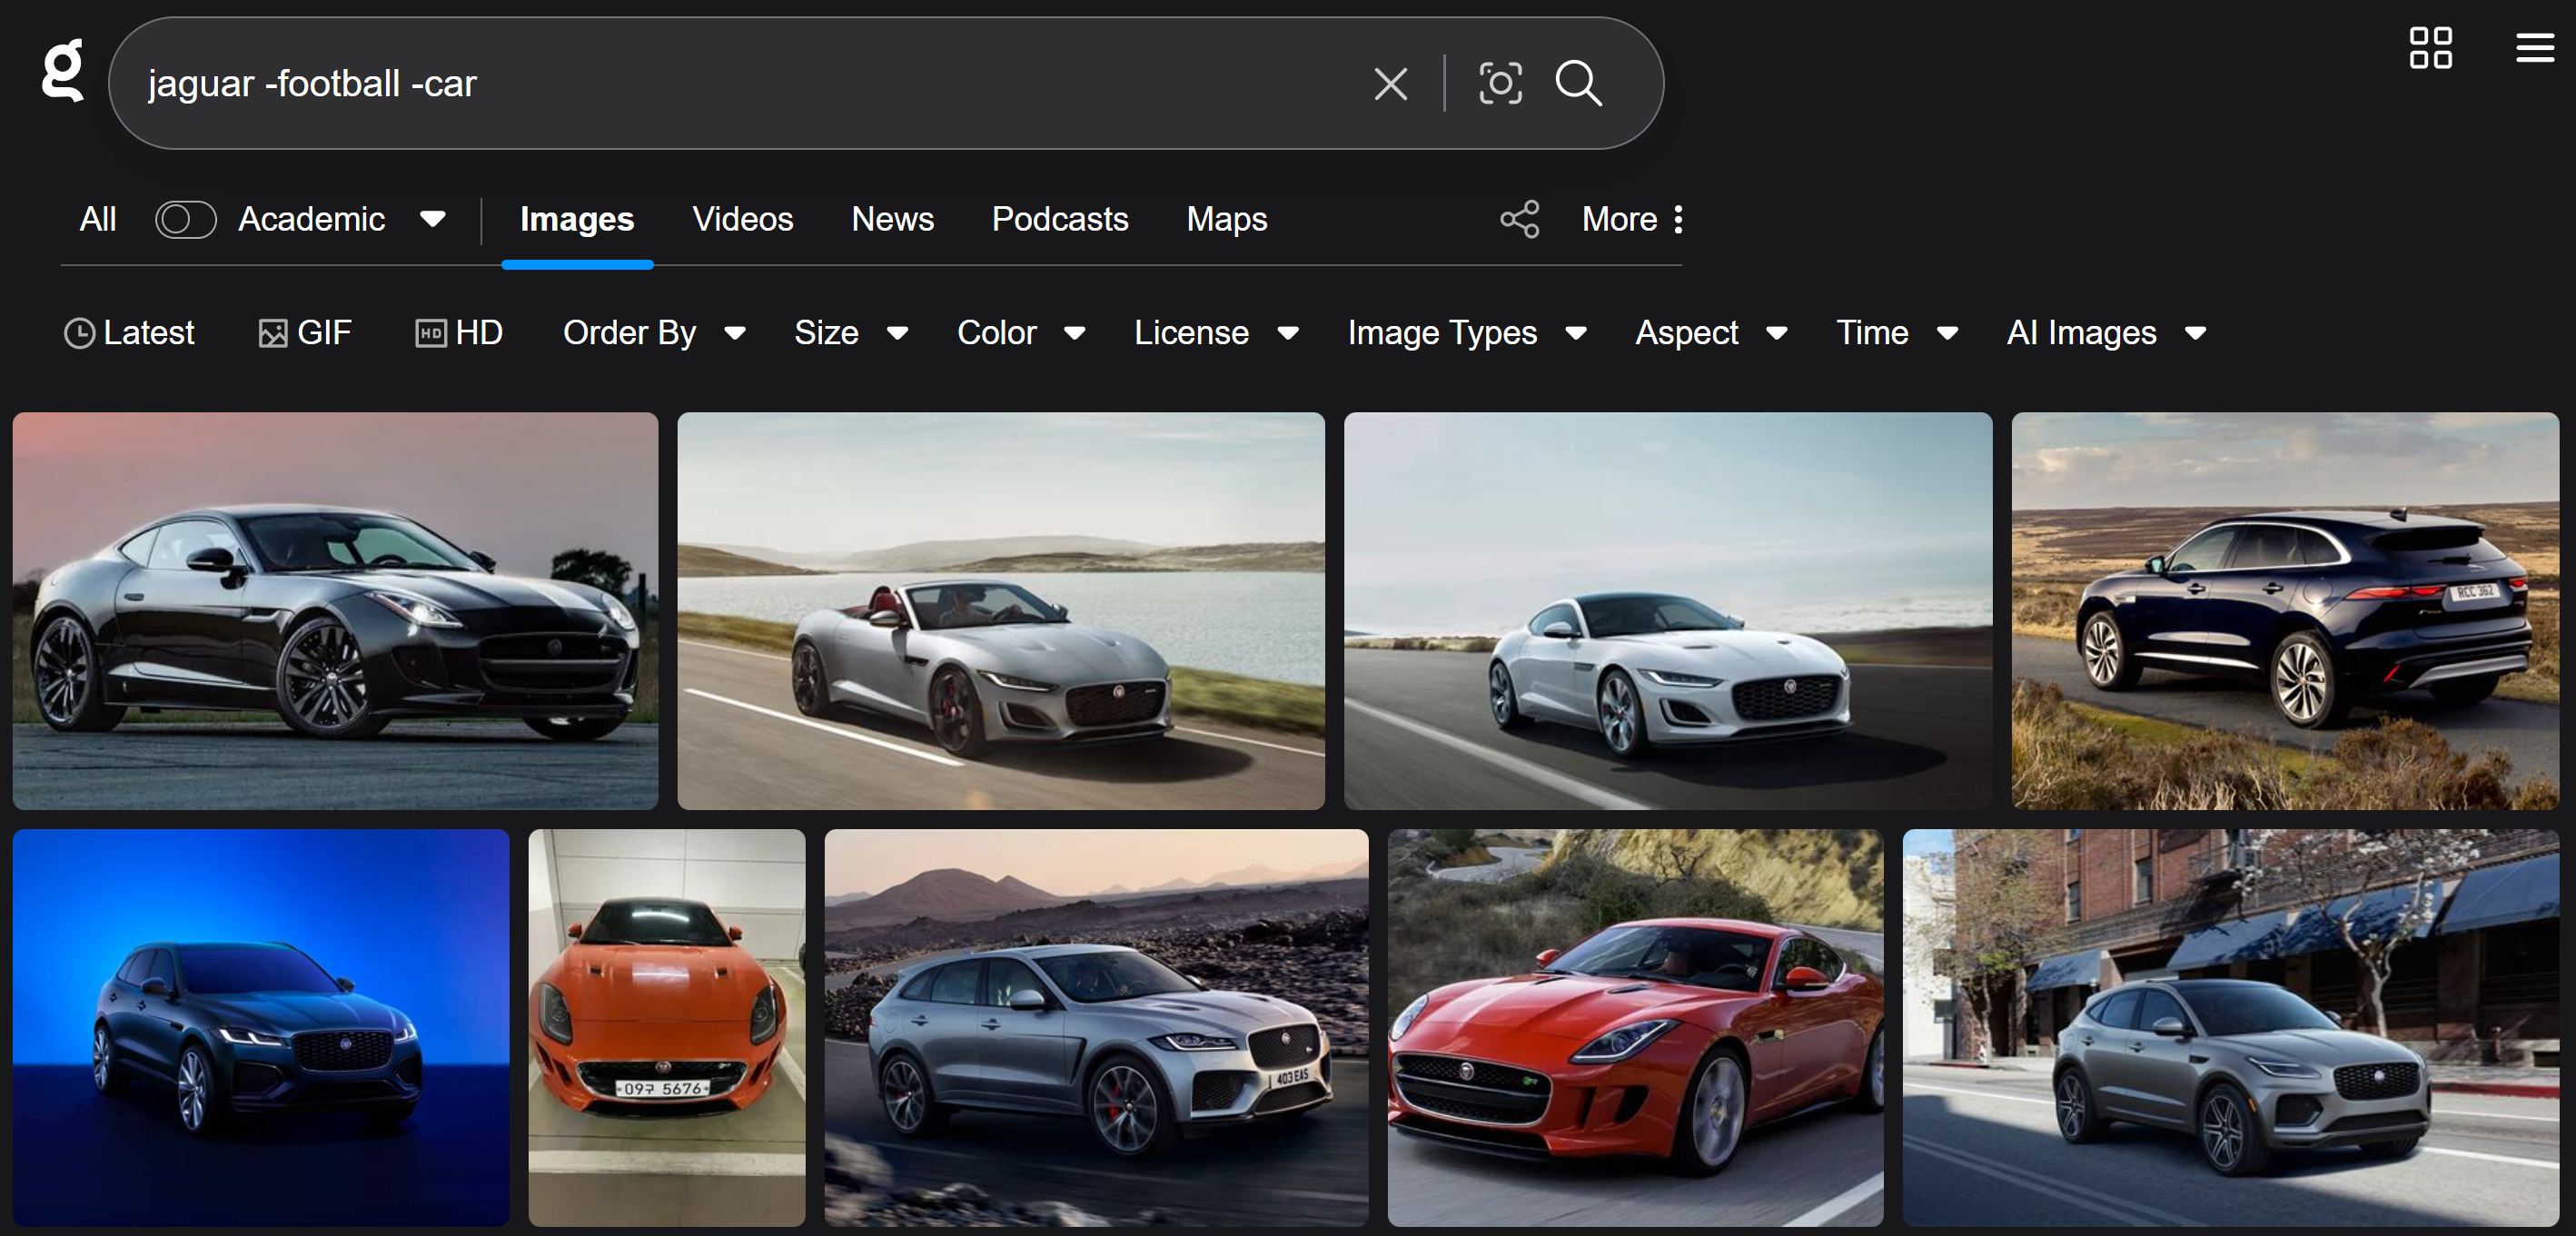Open the hamburger menu icon
Image resolution: width=2576 pixels, height=1236 pixels.
point(2534,48)
